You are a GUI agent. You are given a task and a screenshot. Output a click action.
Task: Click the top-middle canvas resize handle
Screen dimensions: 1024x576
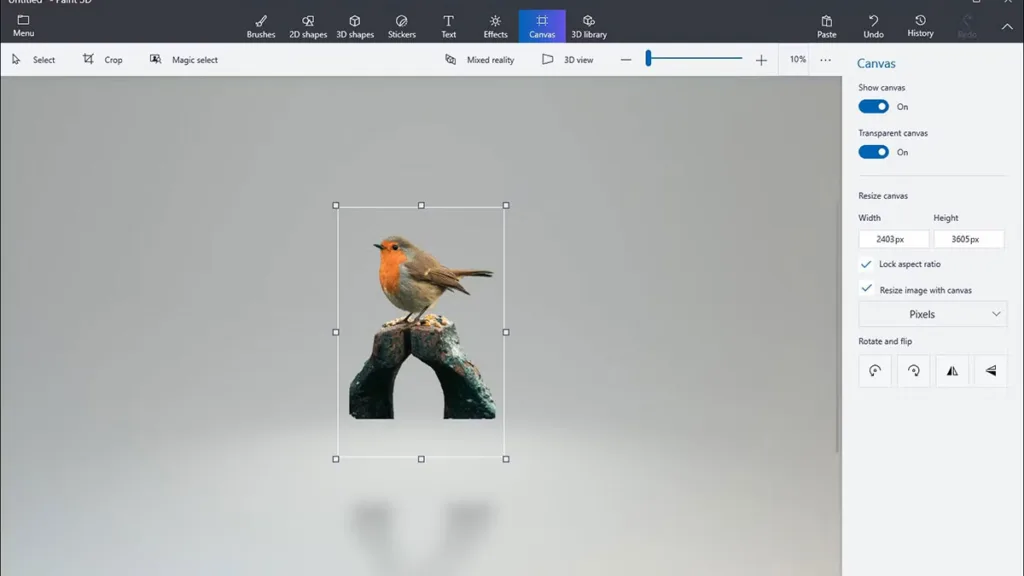click(x=421, y=205)
